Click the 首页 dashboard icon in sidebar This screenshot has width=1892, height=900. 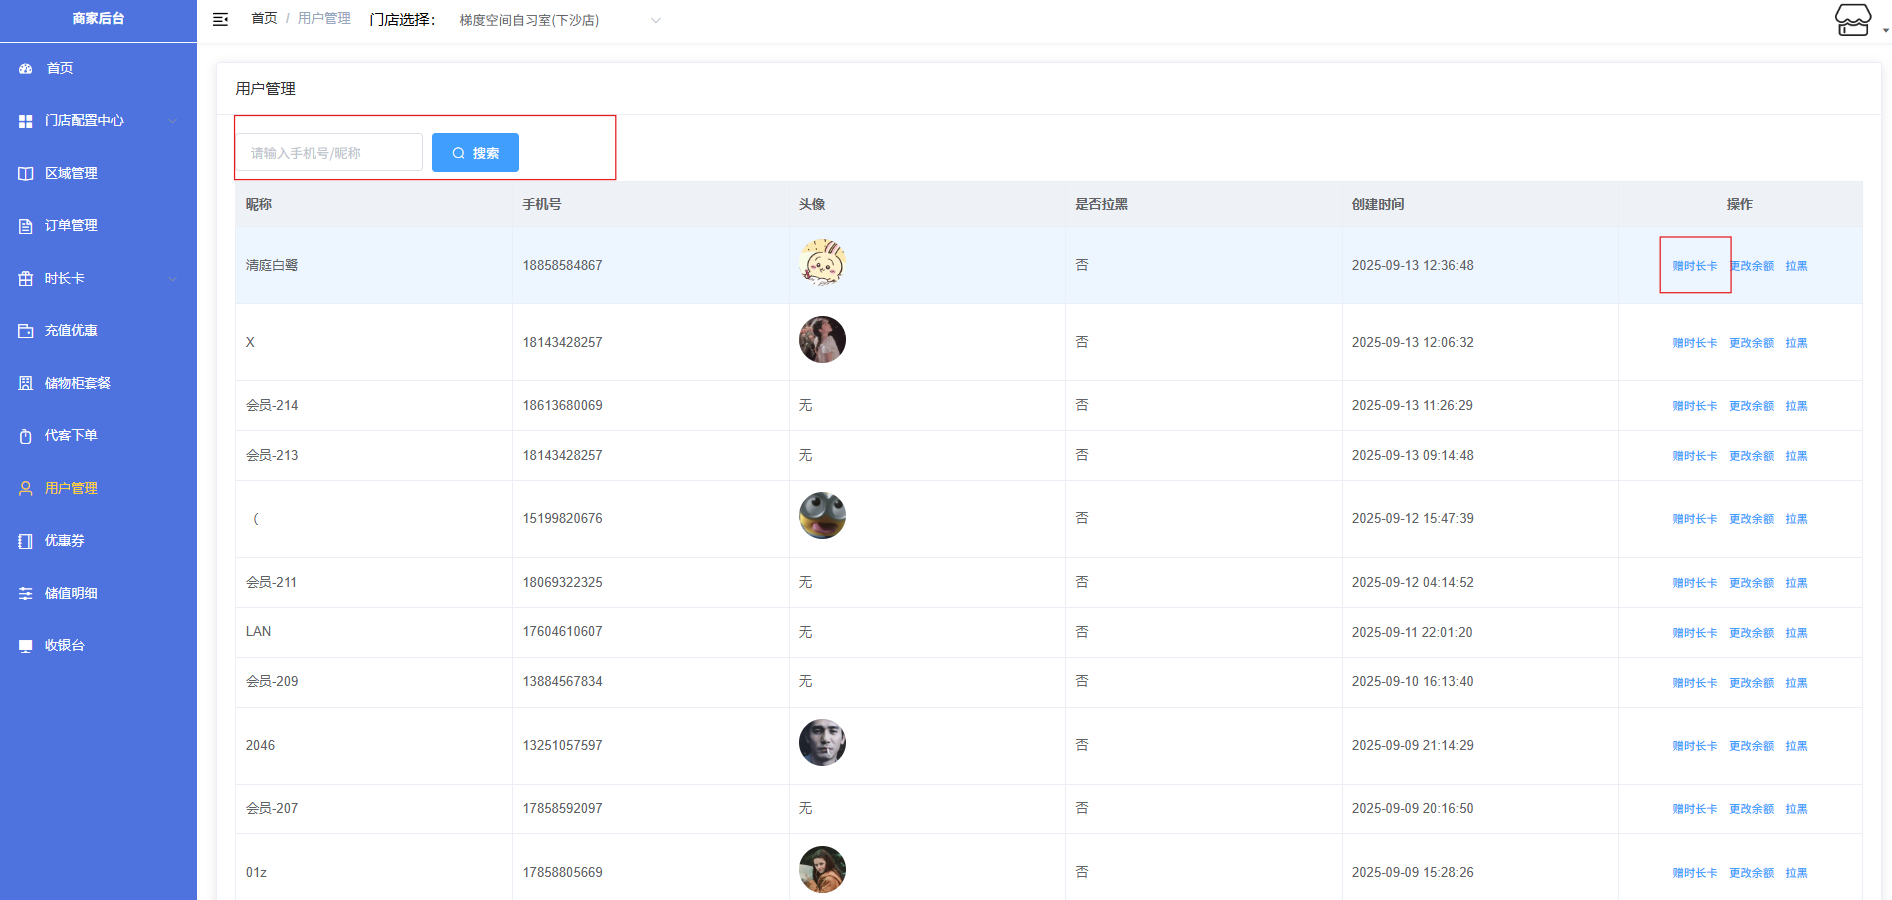(26, 69)
